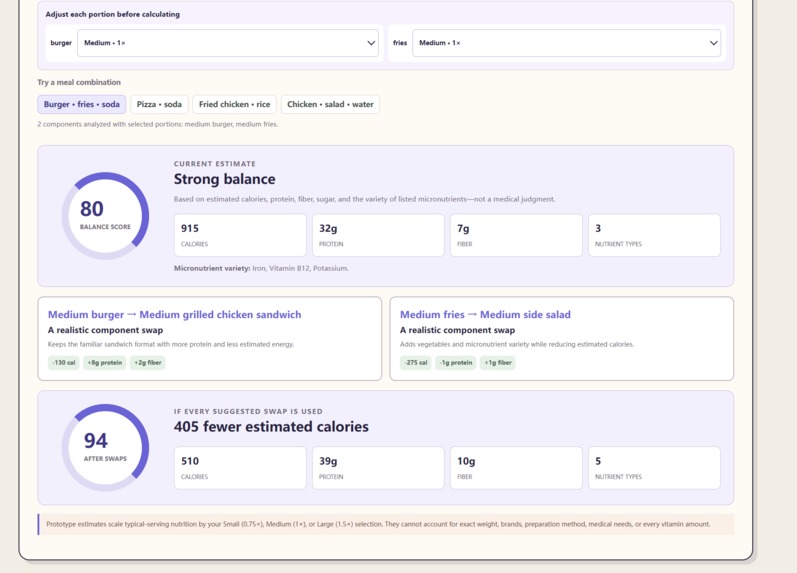
Task: Click the 39g protein after-swap box
Action: 378,468
